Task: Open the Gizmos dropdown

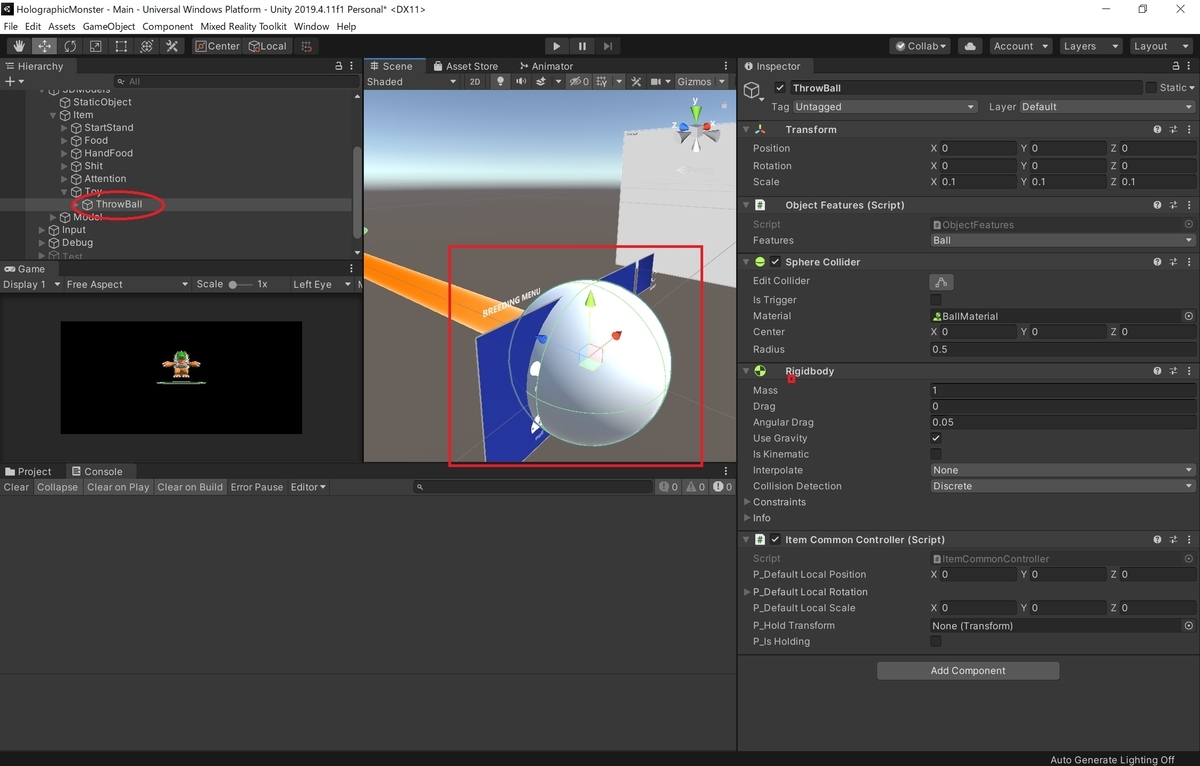Action: point(701,82)
